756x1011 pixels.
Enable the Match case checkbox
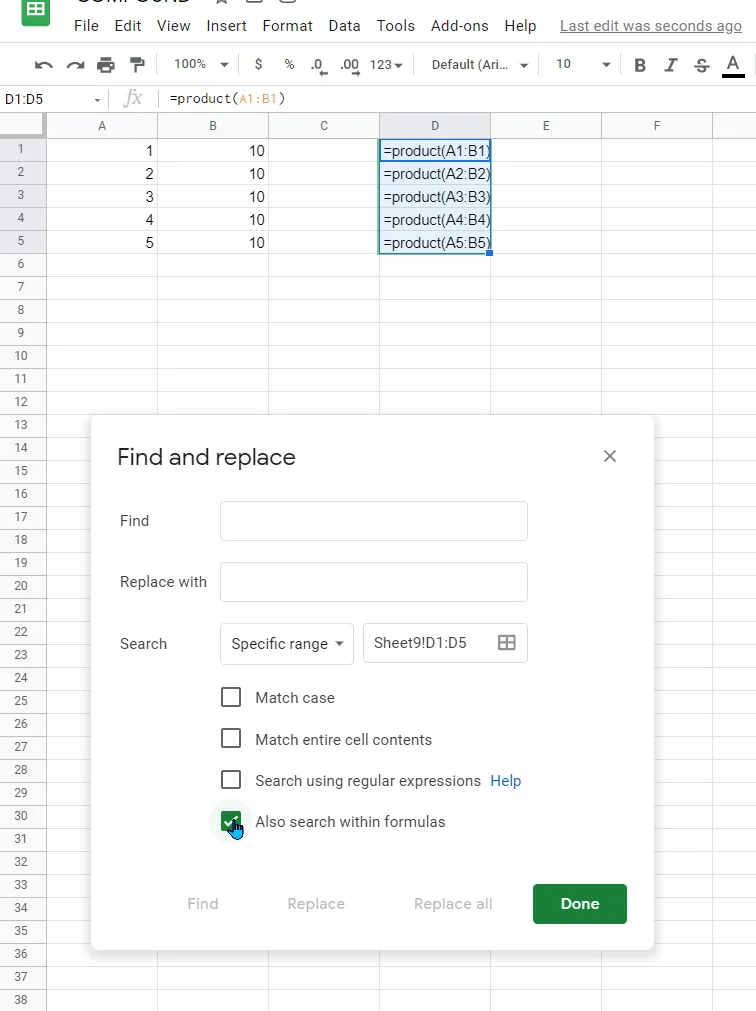tap(231, 697)
